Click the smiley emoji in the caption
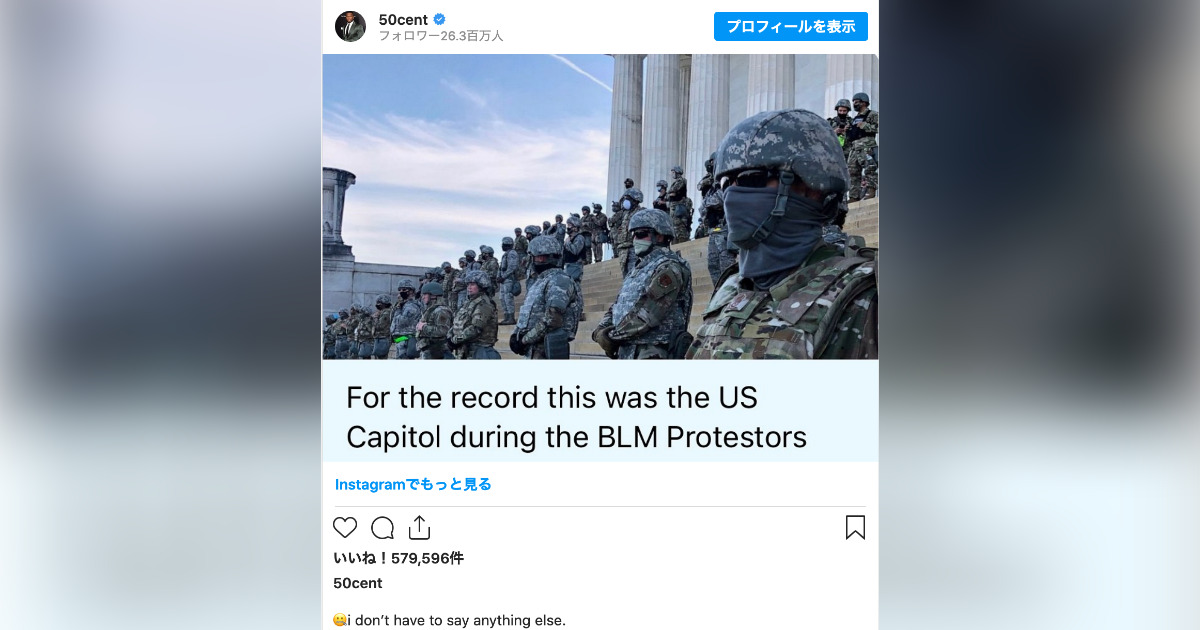Image resolution: width=1200 pixels, height=630 pixels. (x=339, y=621)
